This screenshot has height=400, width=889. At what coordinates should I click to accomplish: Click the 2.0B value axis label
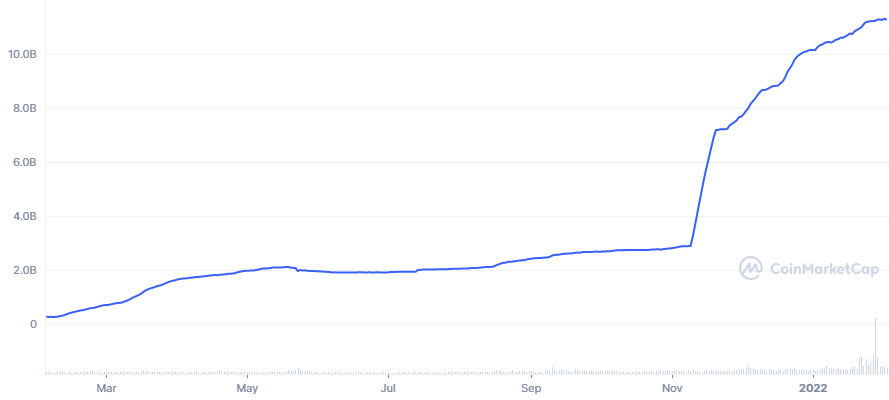[x=25, y=270]
